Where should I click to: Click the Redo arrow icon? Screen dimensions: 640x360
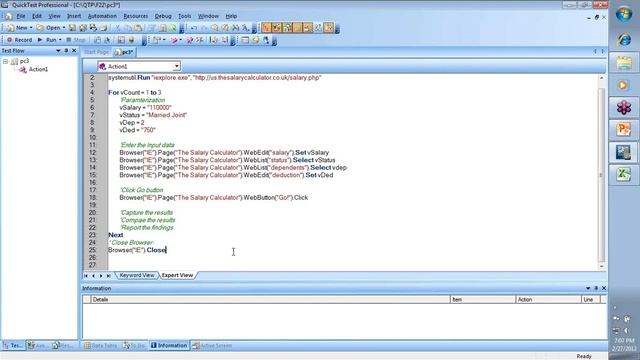pyautogui.click(x=204, y=28)
